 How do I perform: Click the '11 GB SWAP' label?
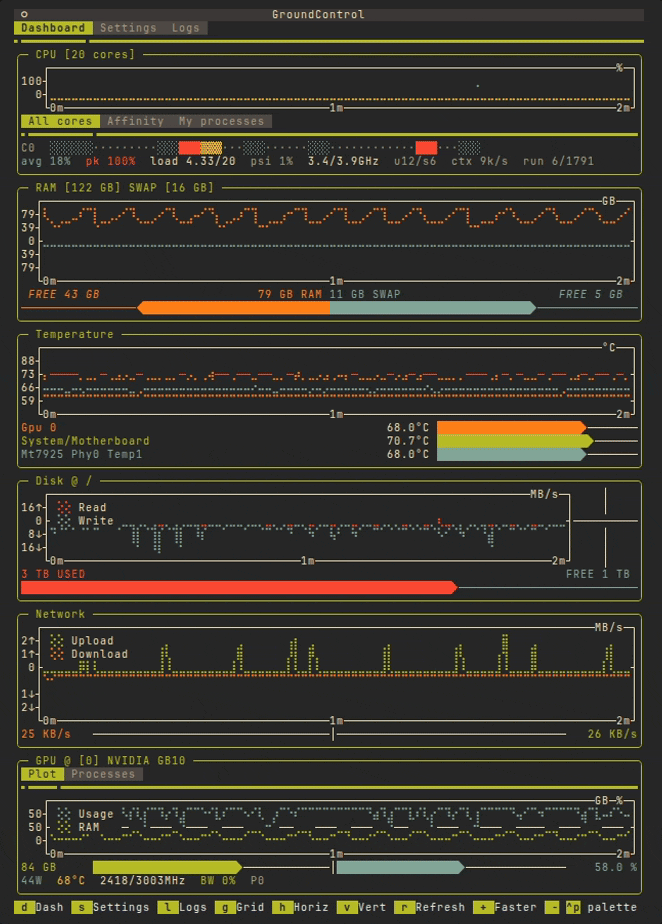tap(365, 294)
